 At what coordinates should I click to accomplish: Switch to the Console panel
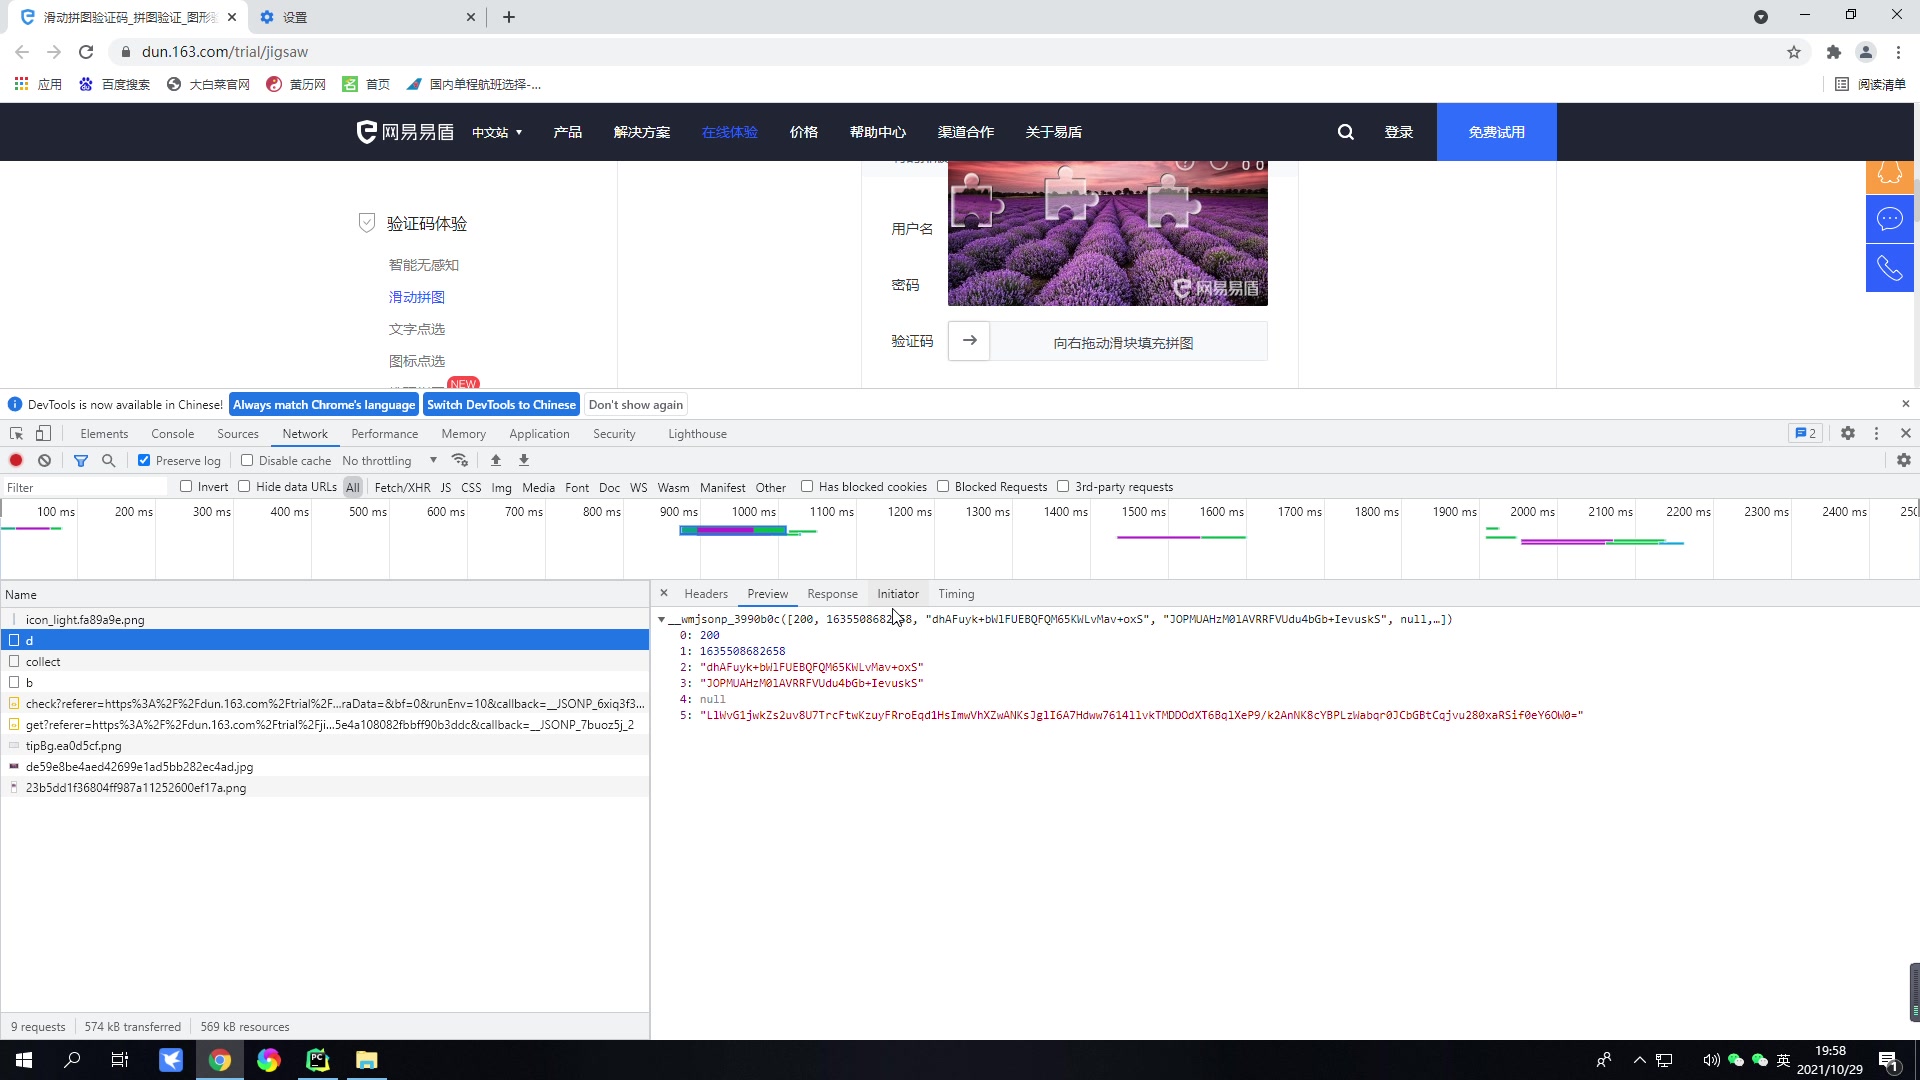click(x=172, y=433)
